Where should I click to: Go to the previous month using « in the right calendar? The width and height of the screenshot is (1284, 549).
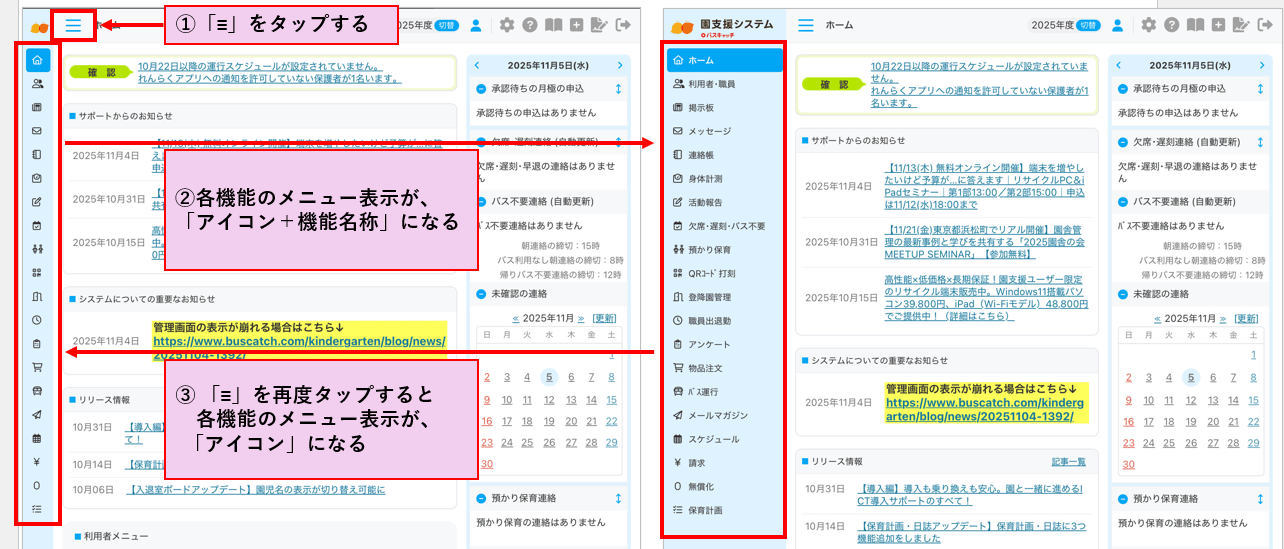[1158, 318]
